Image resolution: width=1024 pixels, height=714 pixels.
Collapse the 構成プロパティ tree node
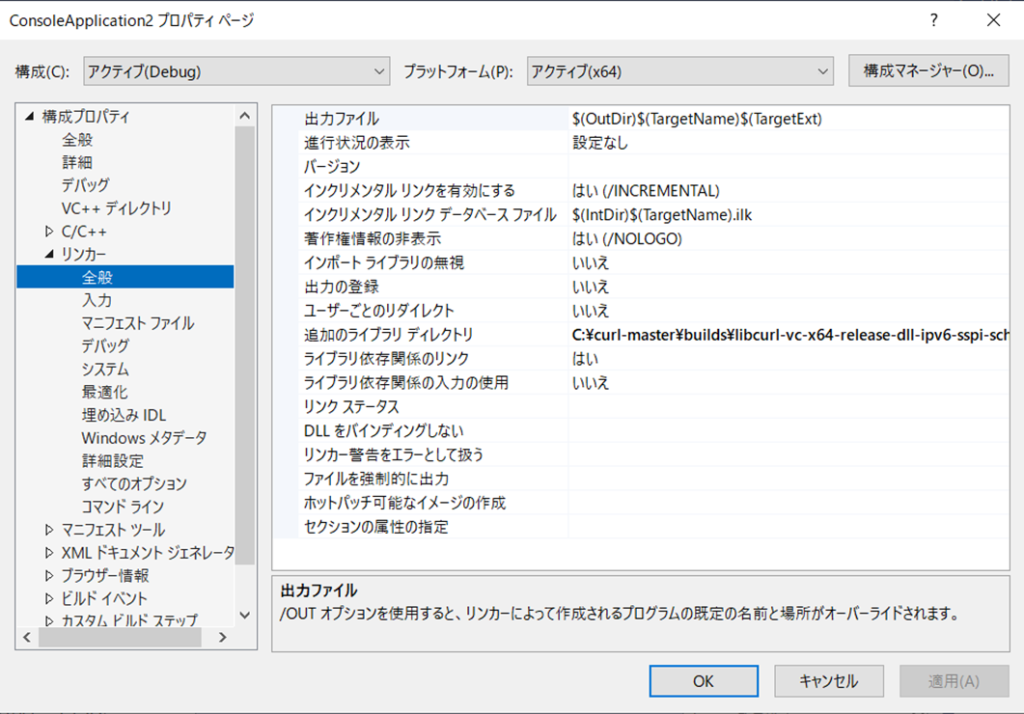click(29, 116)
